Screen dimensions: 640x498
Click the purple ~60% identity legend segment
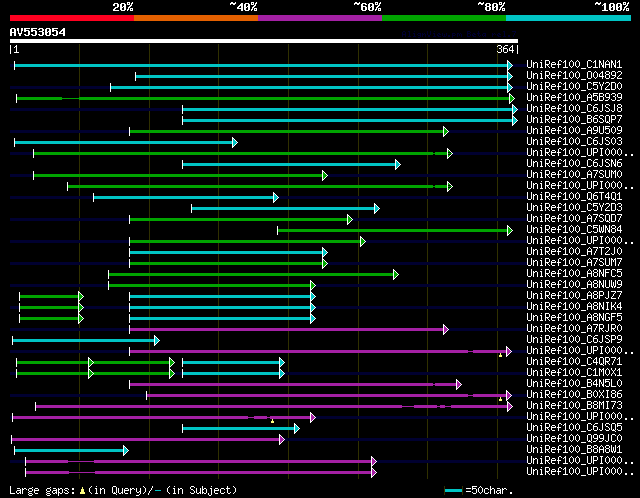320,18
